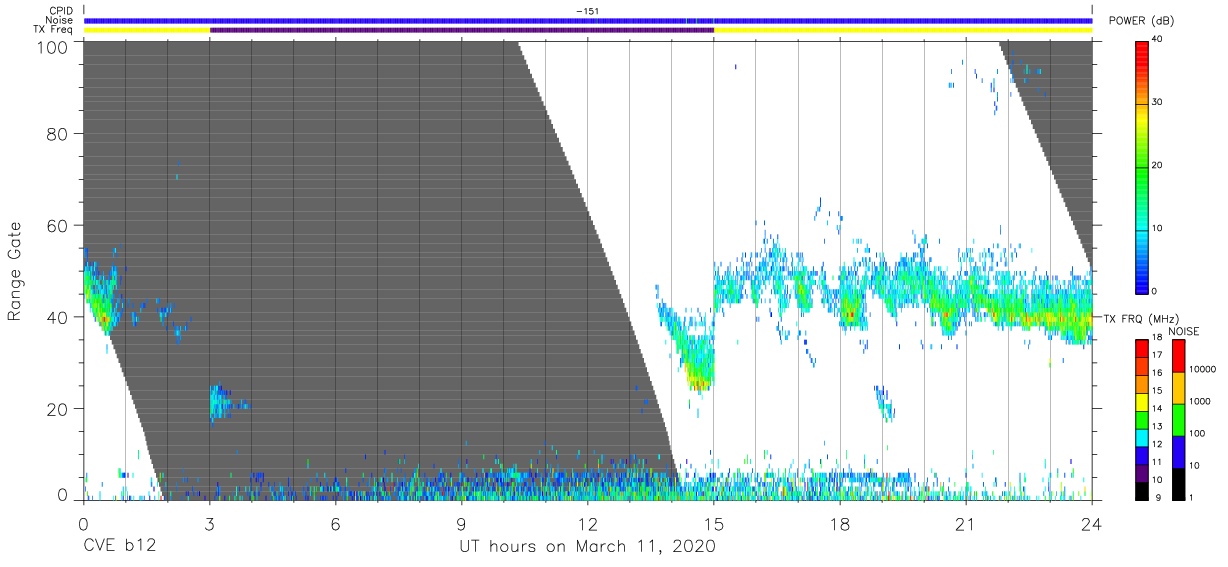1228x567 pixels.
Task: Click the 21 tick on the UT hours axis
Action: tap(966, 524)
